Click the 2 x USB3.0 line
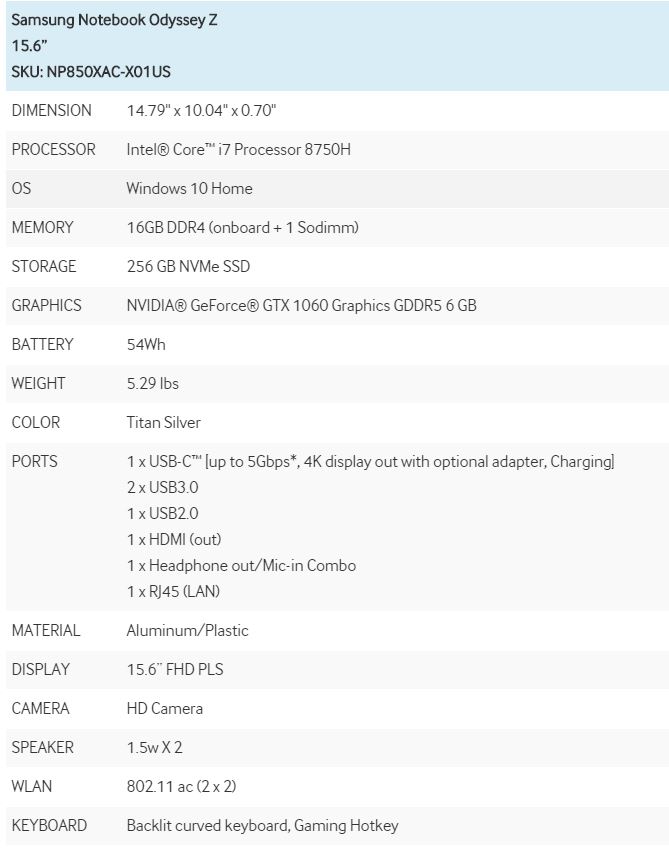 (x=162, y=487)
